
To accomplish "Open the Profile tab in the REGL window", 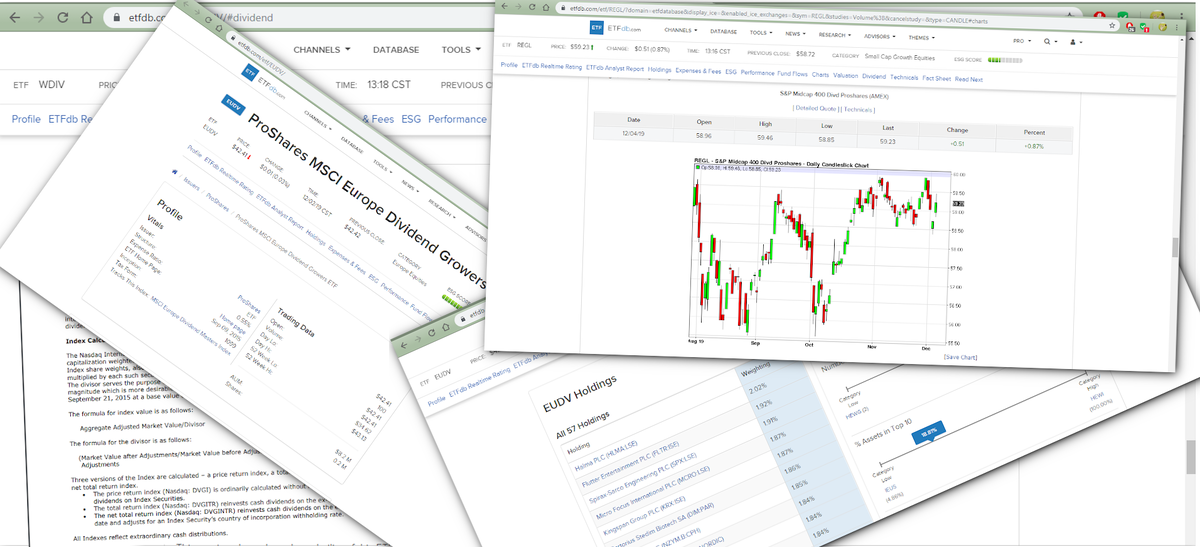I will (x=509, y=65).
